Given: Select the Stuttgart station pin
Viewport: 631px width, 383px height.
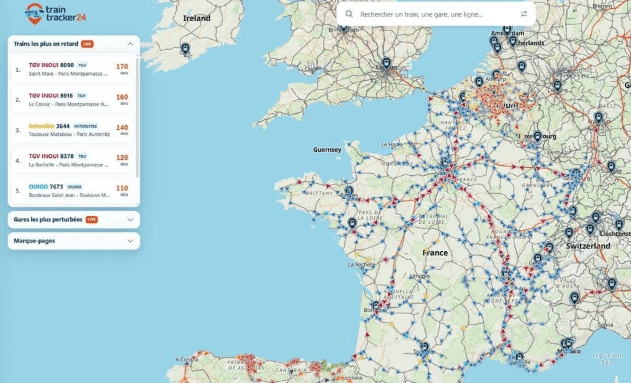Looking at the screenshot, I should [611, 167].
